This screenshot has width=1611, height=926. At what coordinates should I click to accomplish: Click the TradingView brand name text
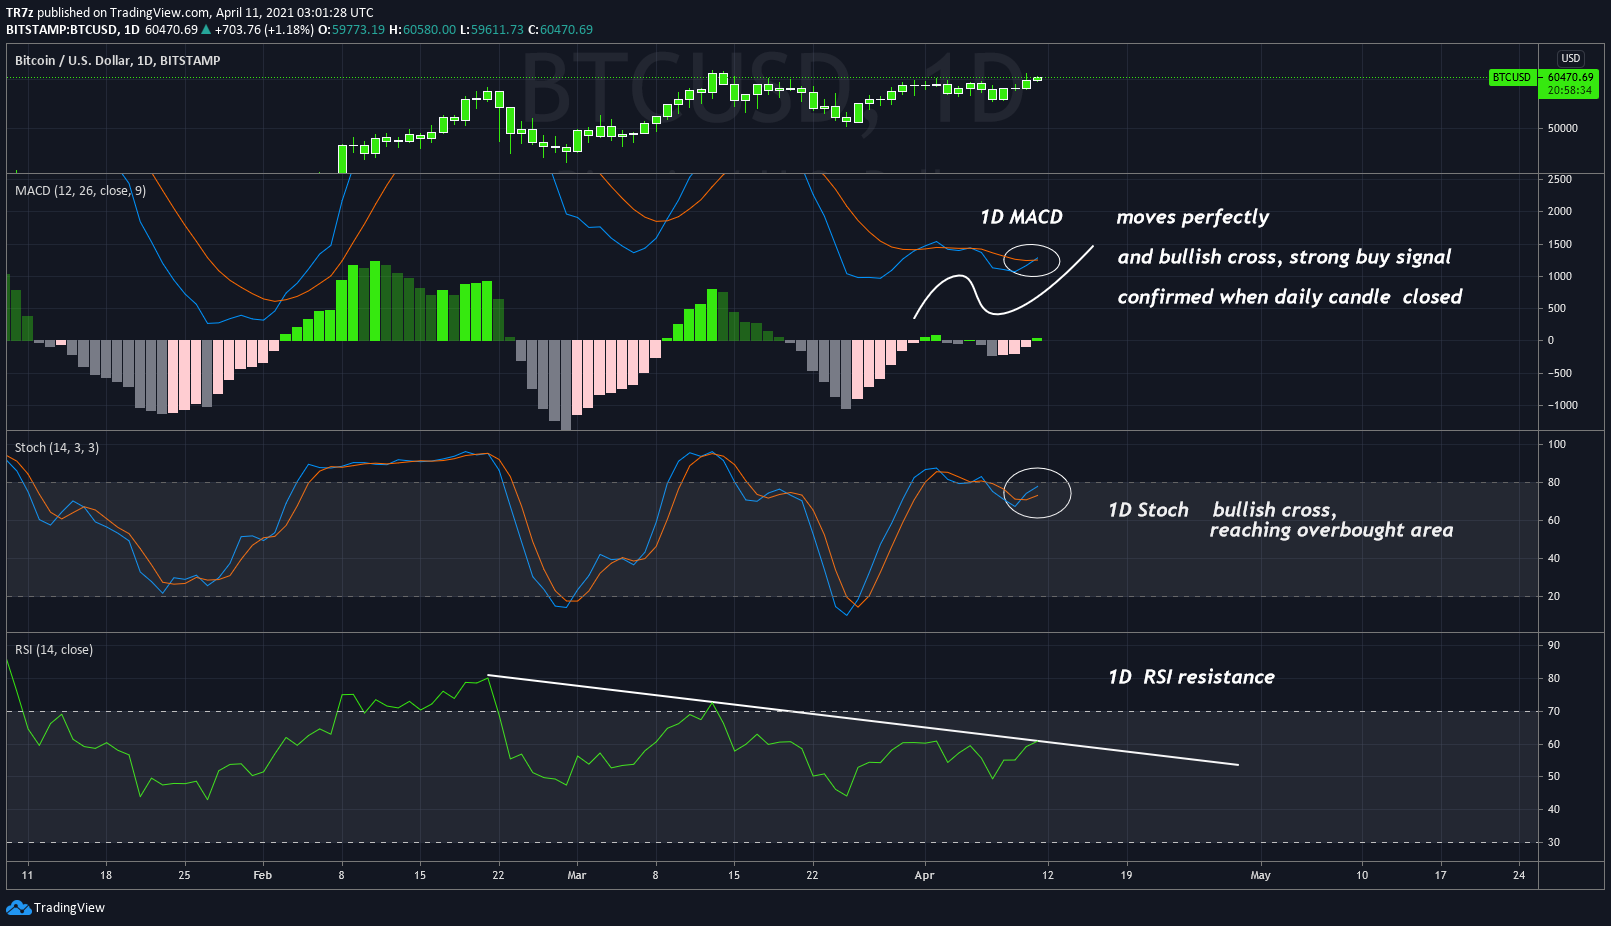pyautogui.click(x=69, y=908)
